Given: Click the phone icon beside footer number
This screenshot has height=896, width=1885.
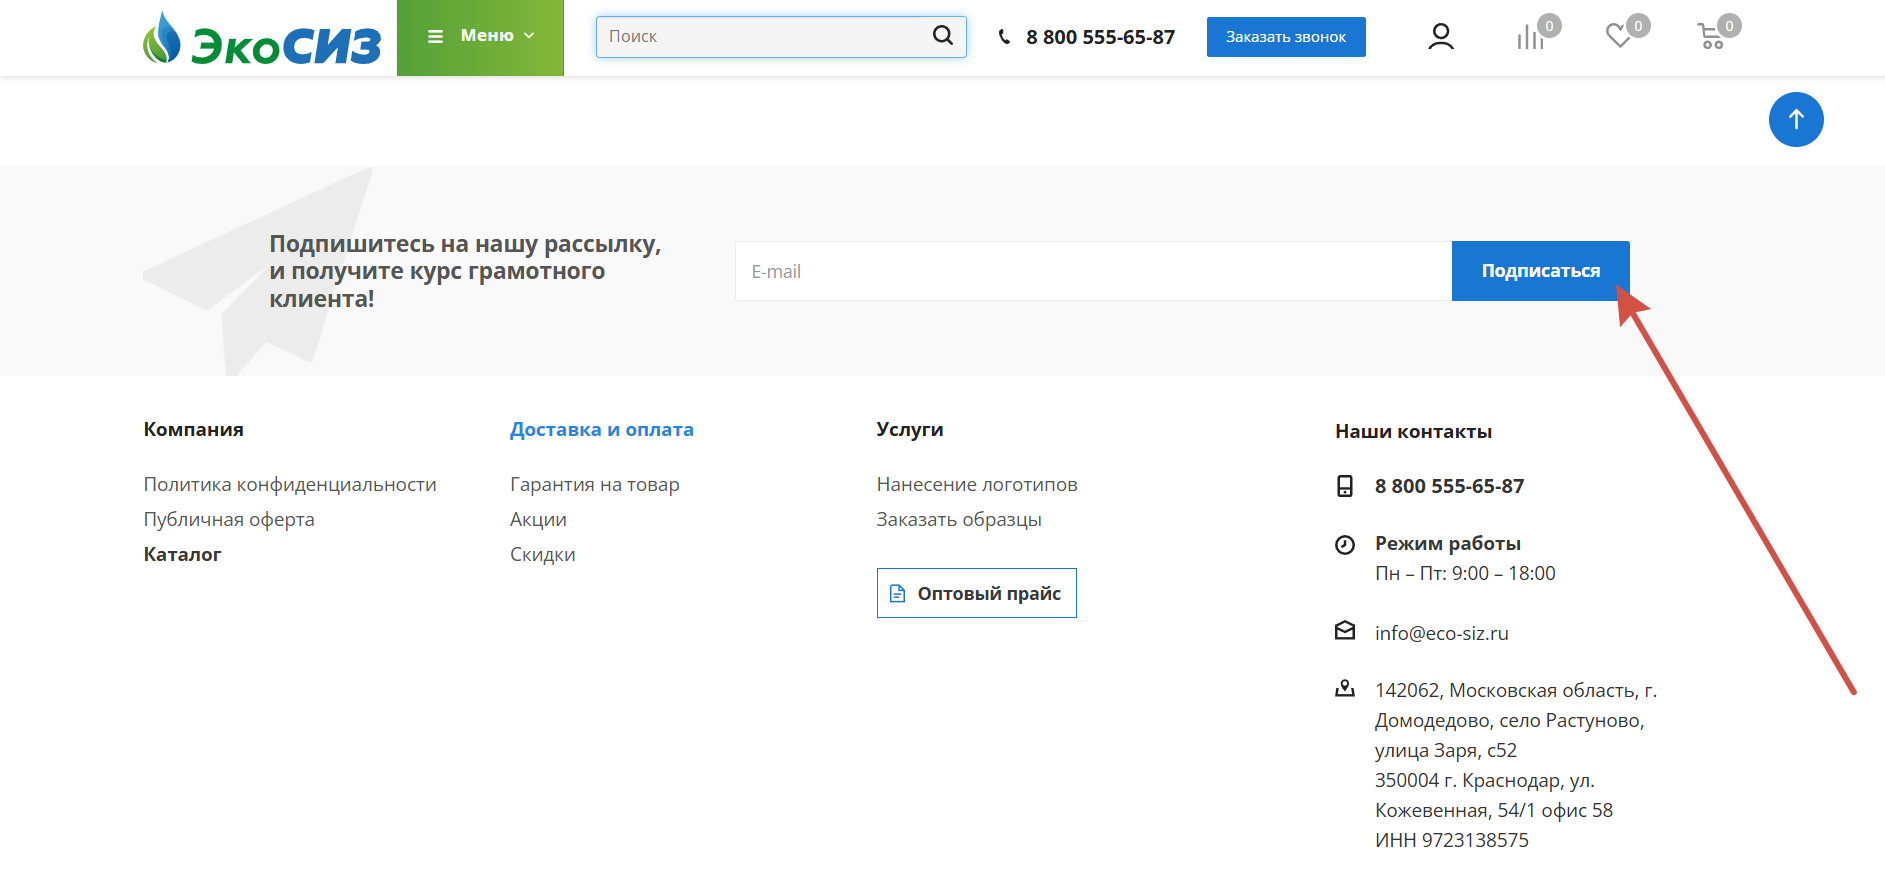Looking at the screenshot, I should pyautogui.click(x=1345, y=486).
